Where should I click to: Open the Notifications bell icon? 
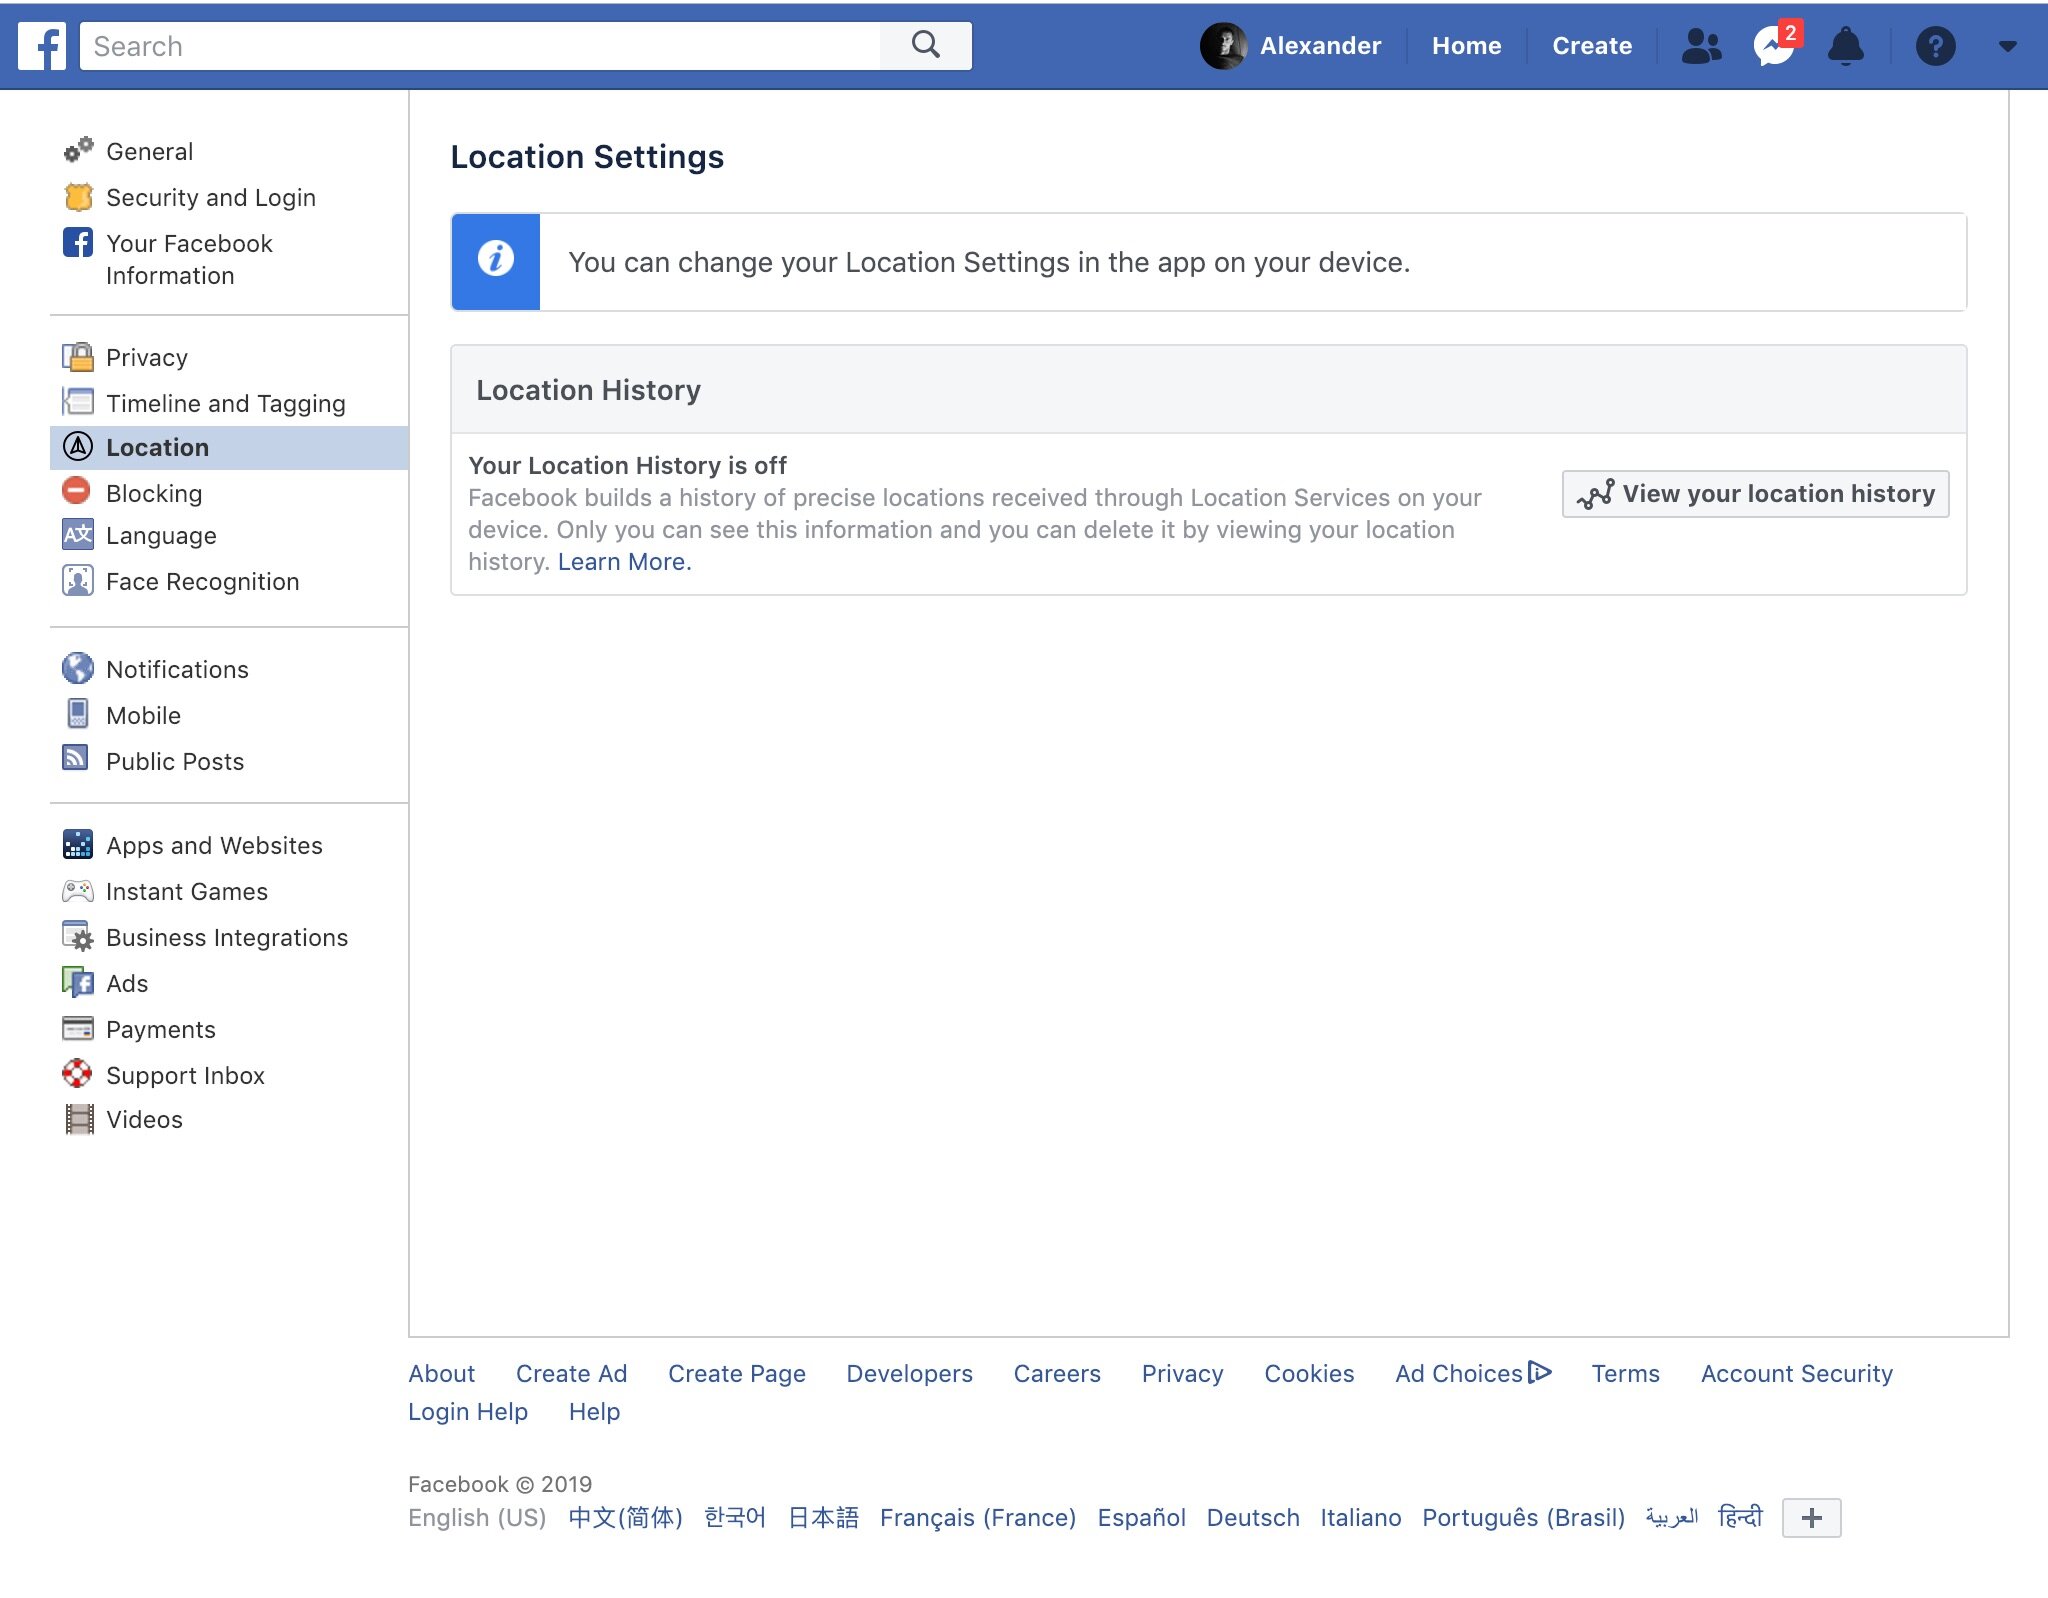coord(1845,46)
